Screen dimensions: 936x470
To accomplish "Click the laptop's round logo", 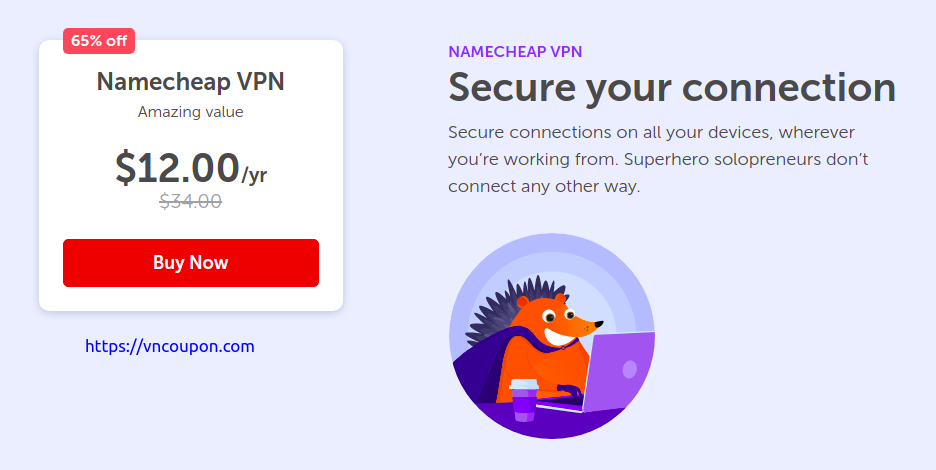I will 630,369.
